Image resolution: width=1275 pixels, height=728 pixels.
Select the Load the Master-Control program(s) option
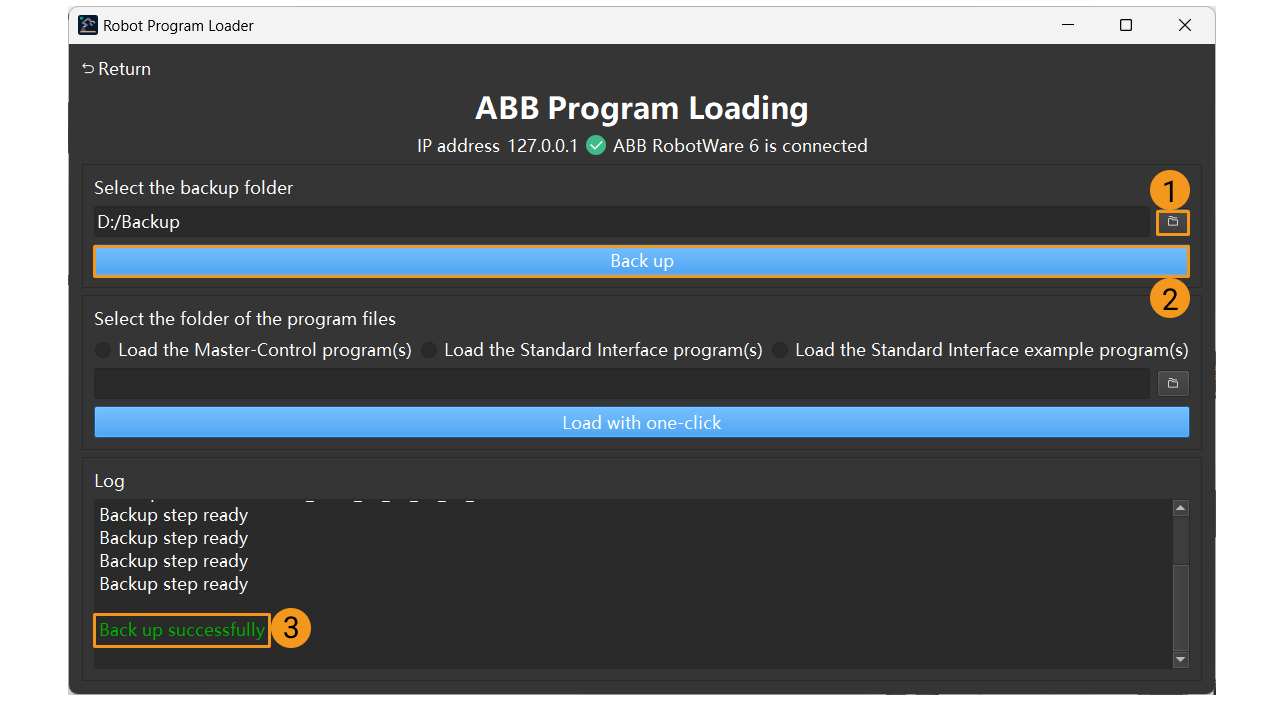[101, 350]
